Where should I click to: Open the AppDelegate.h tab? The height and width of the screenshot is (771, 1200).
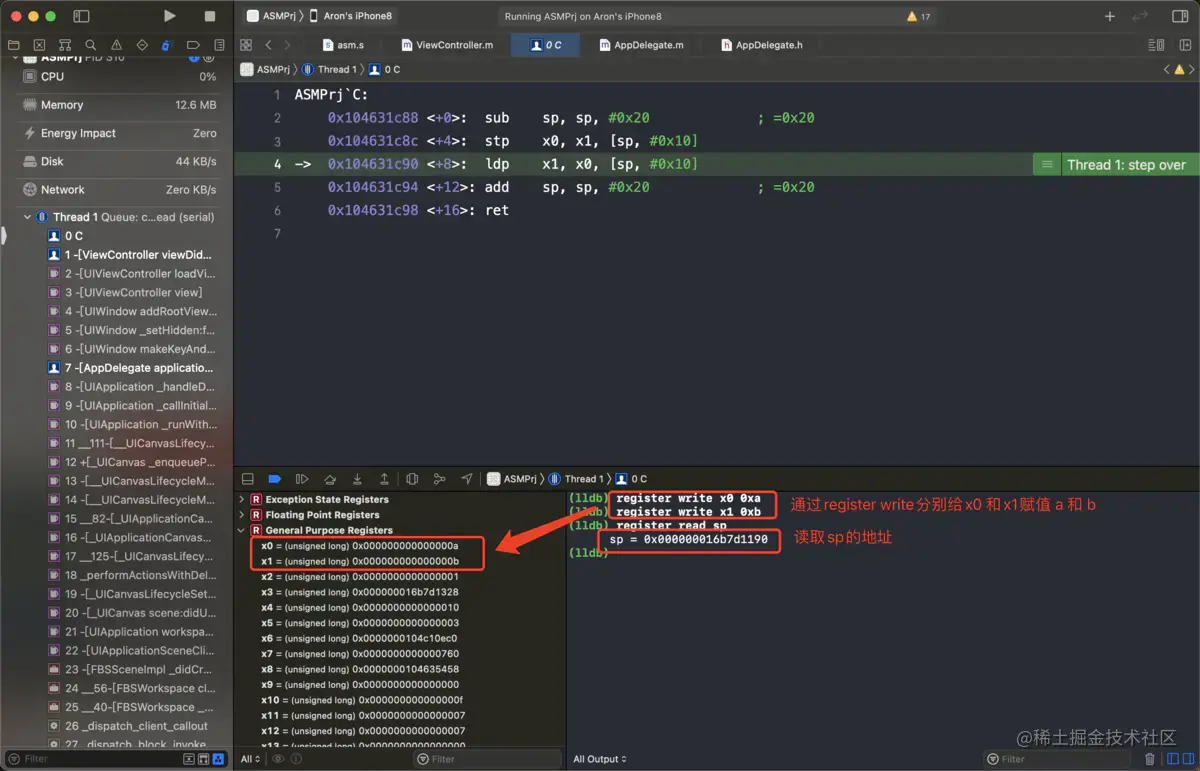click(x=761, y=45)
